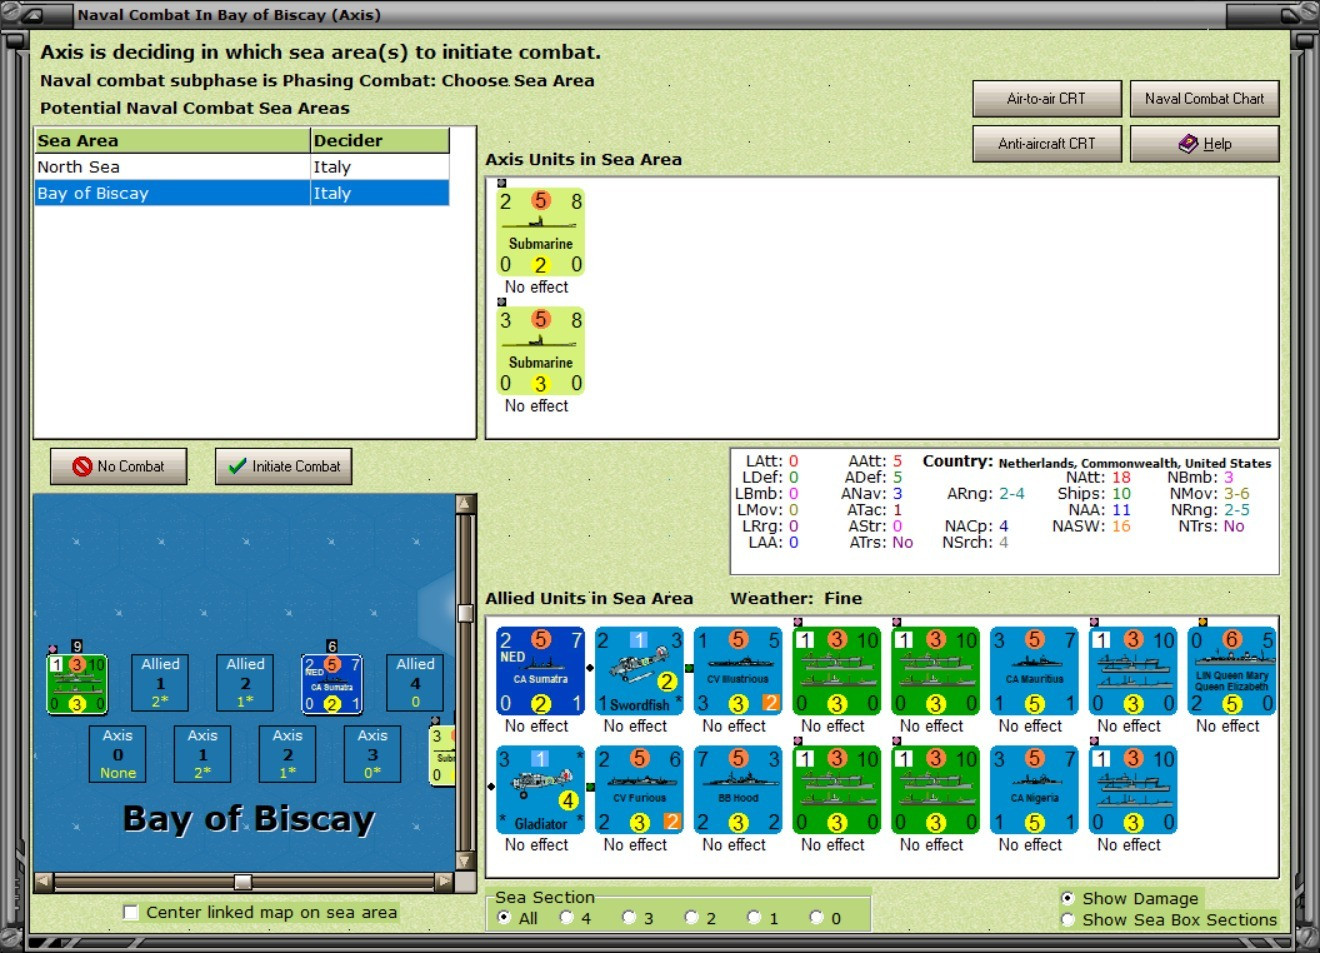Click the Weather: Fine label
The height and width of the screenshot is (953, 1320).
pos(796,598)
